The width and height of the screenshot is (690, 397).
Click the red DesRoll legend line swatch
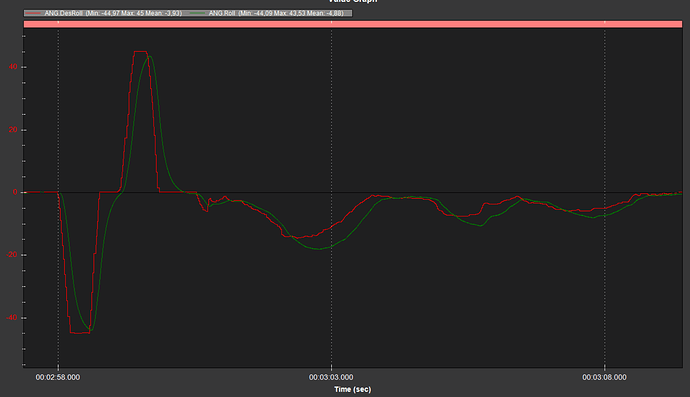coord(34,13)
